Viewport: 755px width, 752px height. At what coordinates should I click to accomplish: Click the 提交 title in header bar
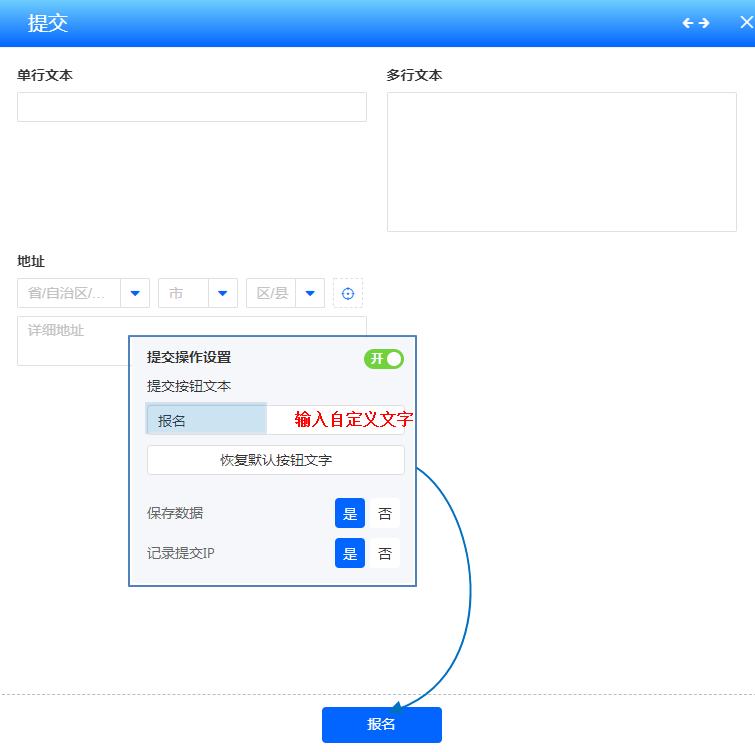click(x=48, y=23)
